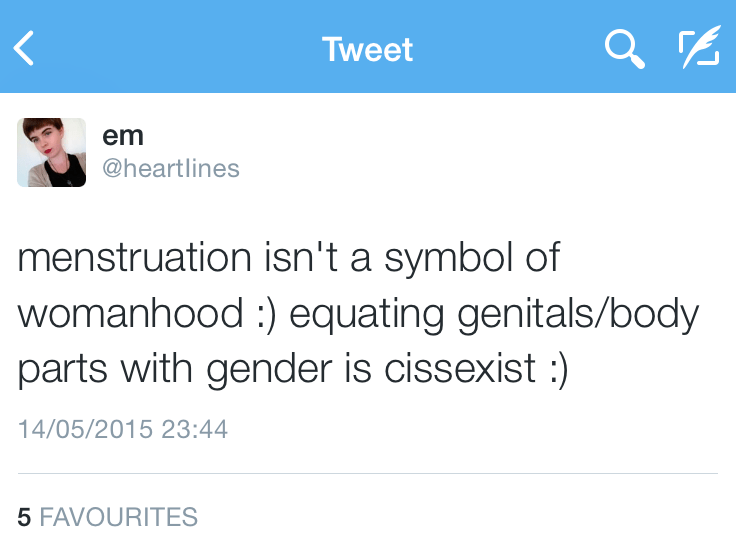Click the number 5 beside FAVOURITES

(x=24, y=517)
